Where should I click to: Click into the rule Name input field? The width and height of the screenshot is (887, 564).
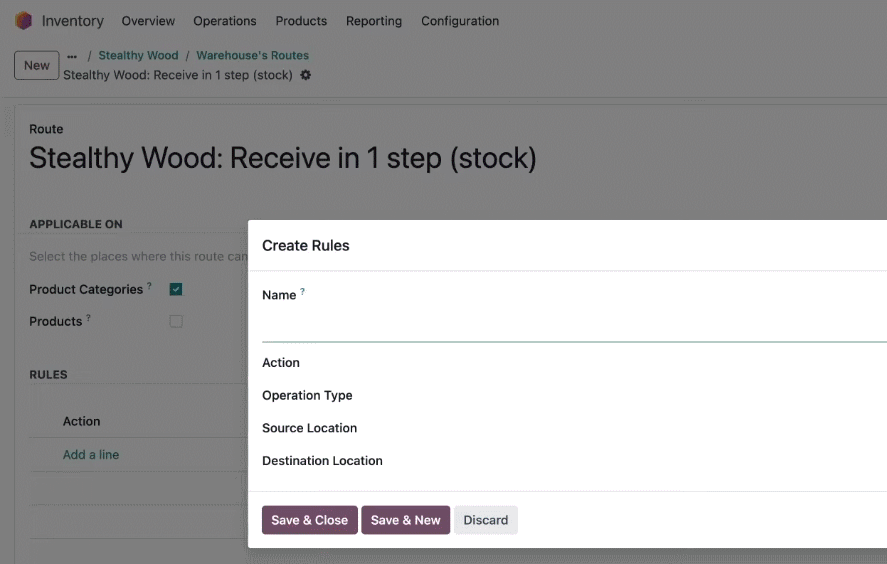coord(574,325)
